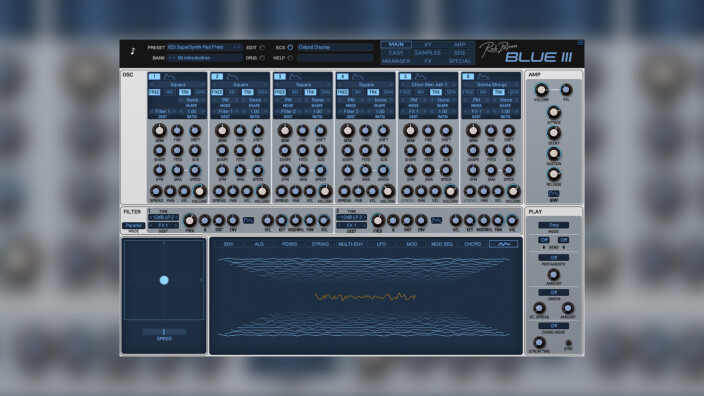
Task: Open the MANAGER page tab
Action: click(396, 61)
